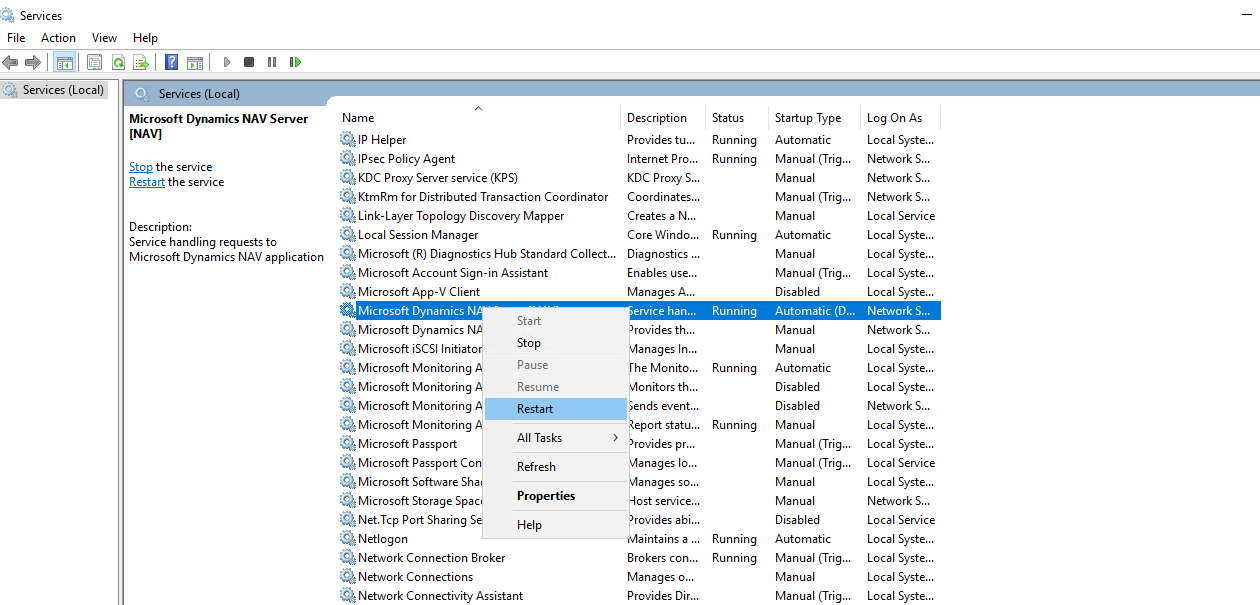Click the gear icon beside Network Connection Broker

348,558
